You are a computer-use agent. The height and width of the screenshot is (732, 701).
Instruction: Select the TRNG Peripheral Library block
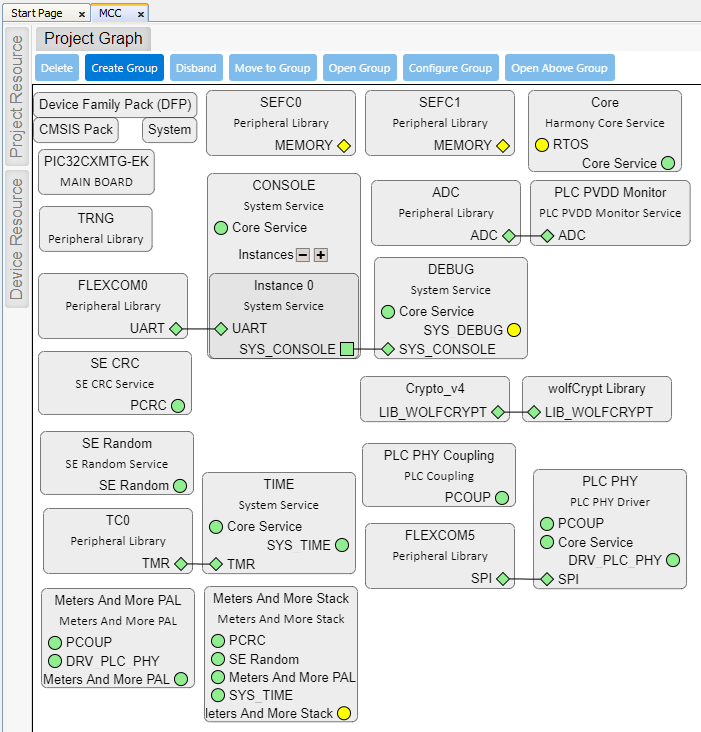pyautogui.click(x=95, y=229)
